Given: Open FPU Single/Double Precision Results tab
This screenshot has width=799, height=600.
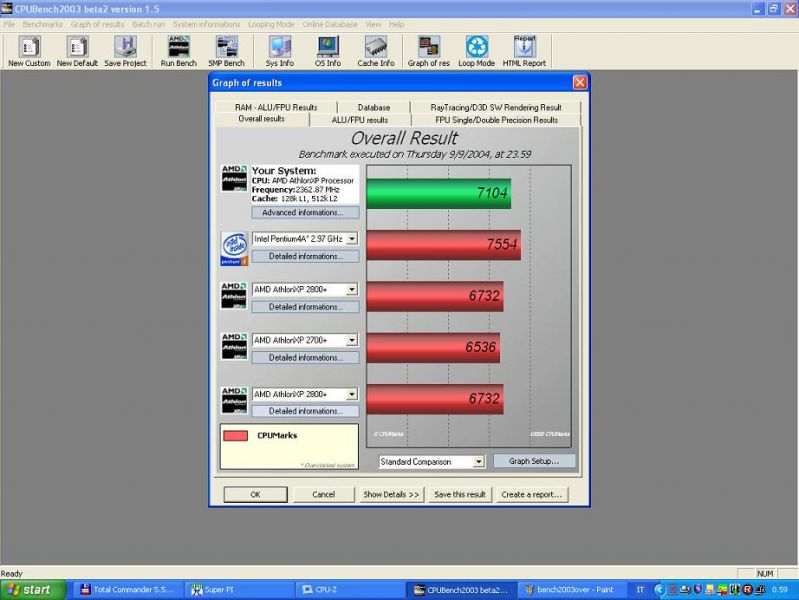Looking at the screenshot, I should click(x=496, y=120).
